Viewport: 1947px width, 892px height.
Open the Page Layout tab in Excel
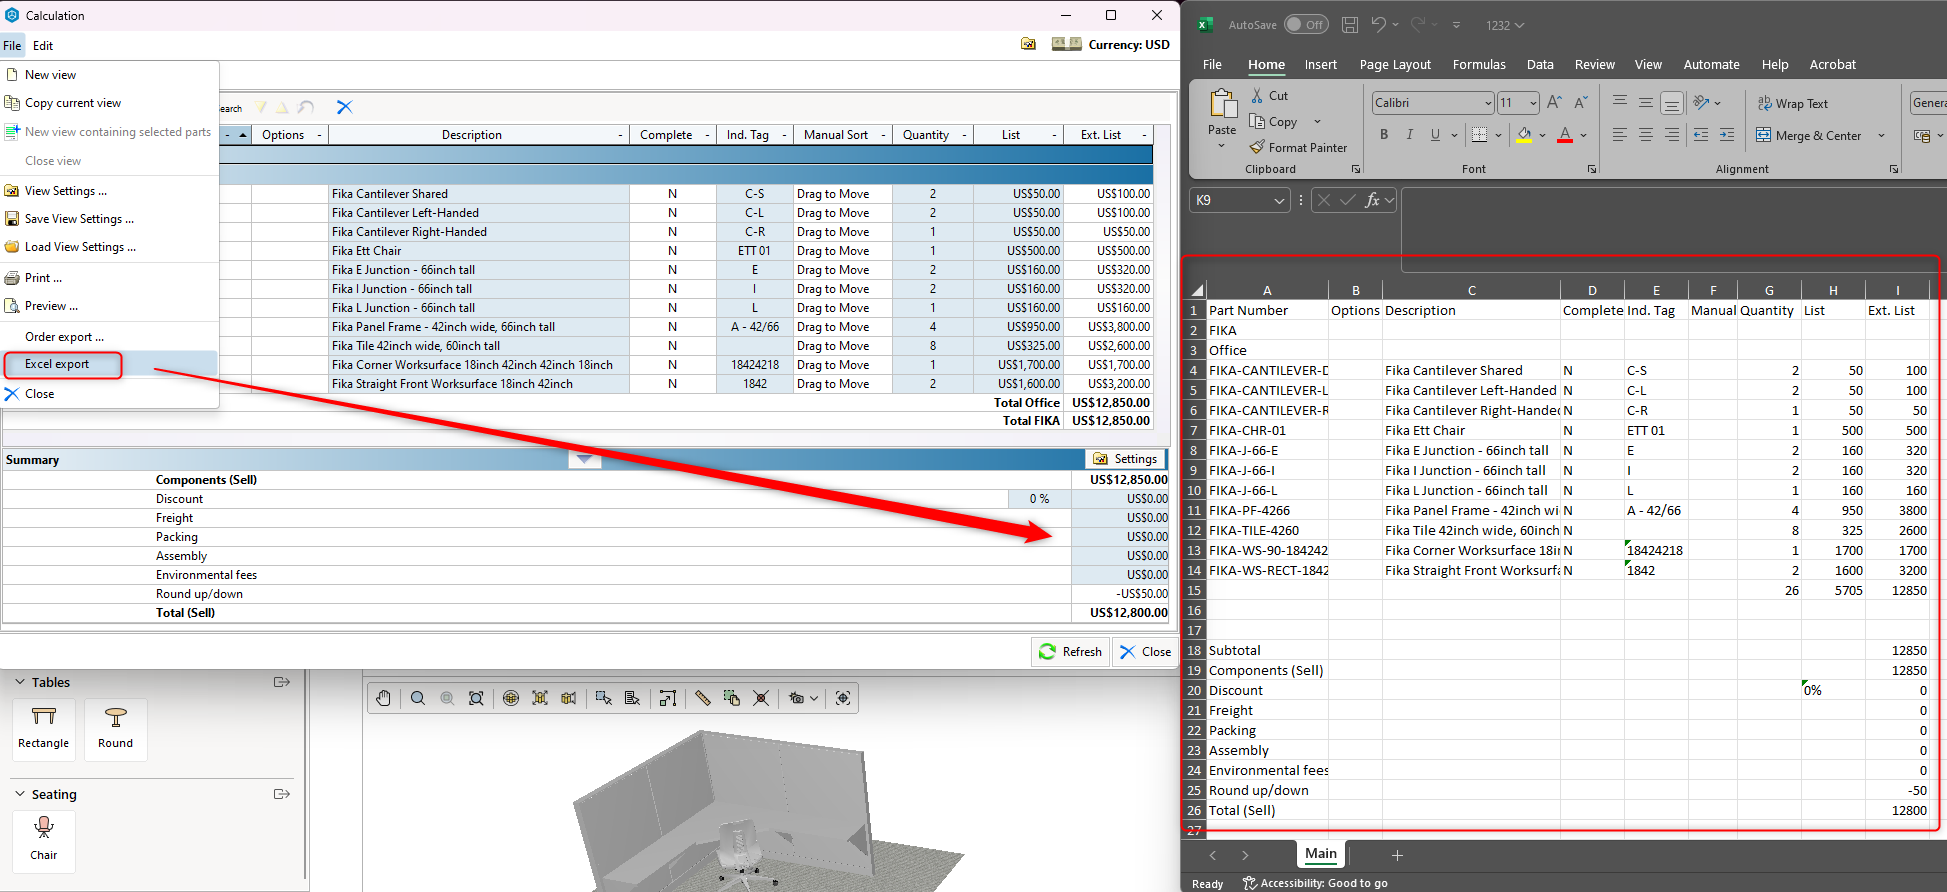(x=1395, y=64)
